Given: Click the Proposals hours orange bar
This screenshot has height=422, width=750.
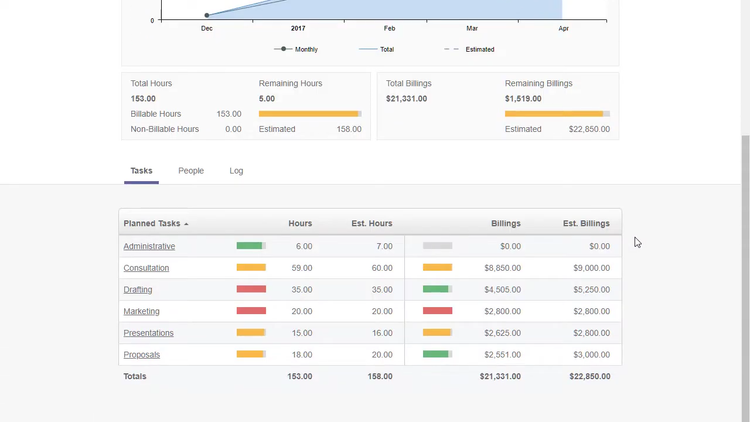Looking at the screenshot, I should [251, 354].
